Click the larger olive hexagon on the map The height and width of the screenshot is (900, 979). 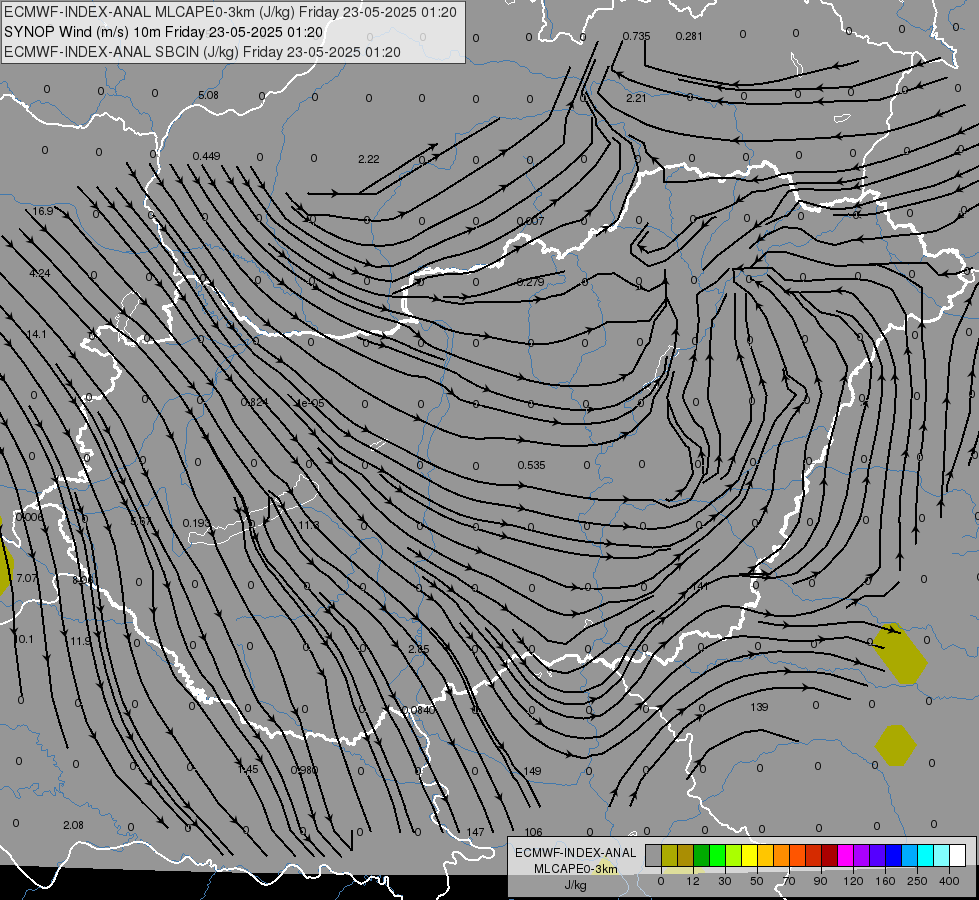pyautogui.click(x=900, y=653)
